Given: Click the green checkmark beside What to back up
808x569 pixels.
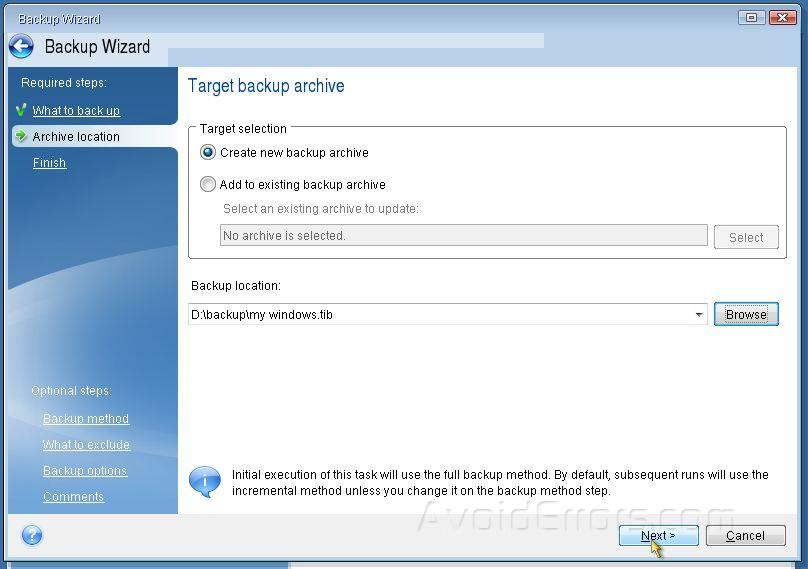Looking at the screenshot, I should coord(21,110).
